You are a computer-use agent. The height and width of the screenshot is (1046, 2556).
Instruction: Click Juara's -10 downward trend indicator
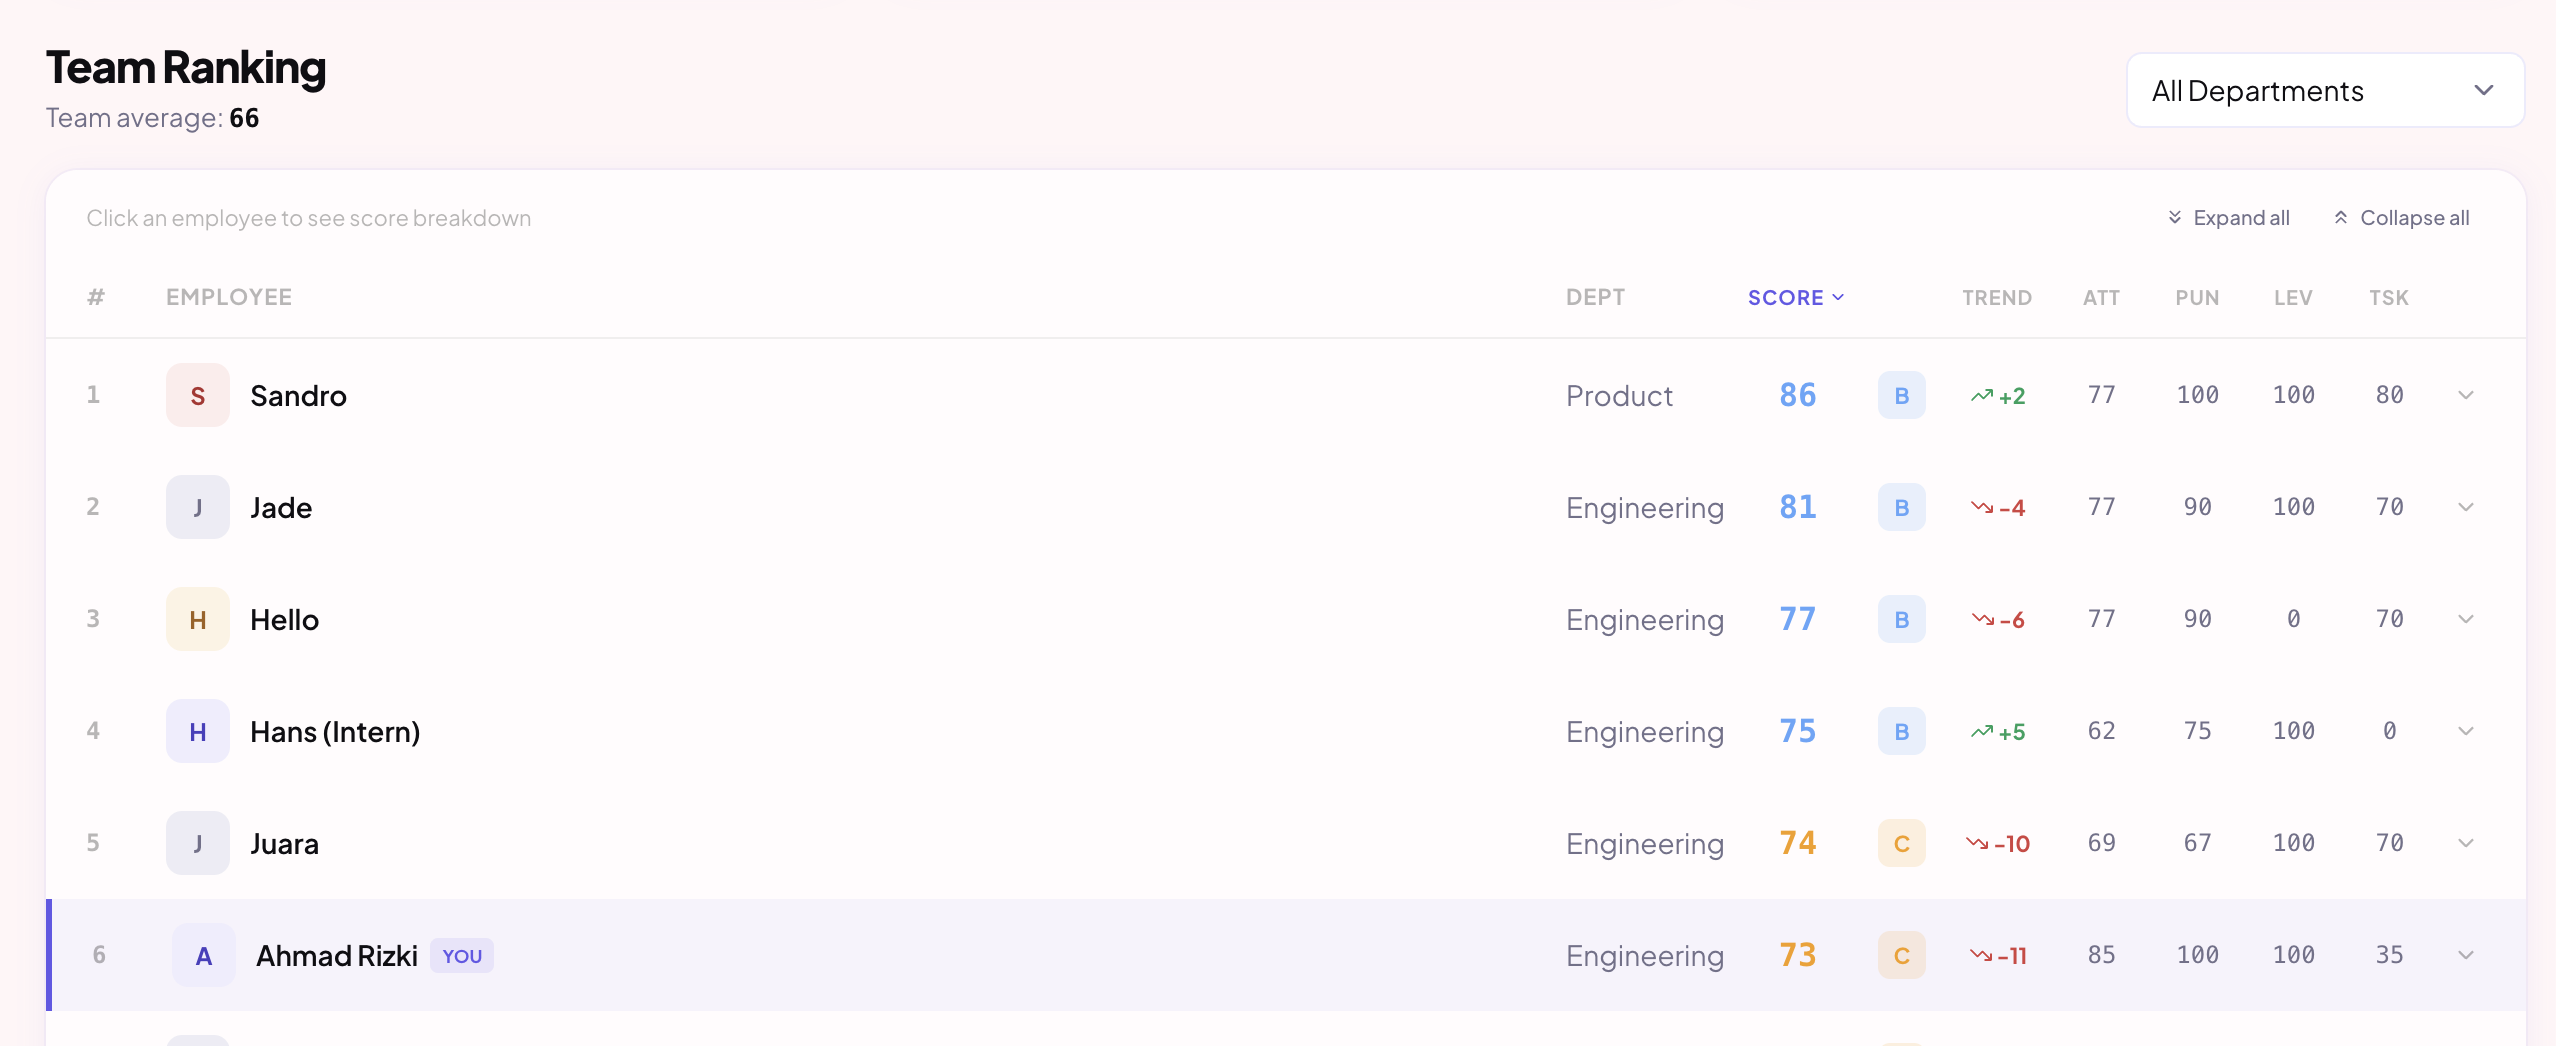(1998, 844)
